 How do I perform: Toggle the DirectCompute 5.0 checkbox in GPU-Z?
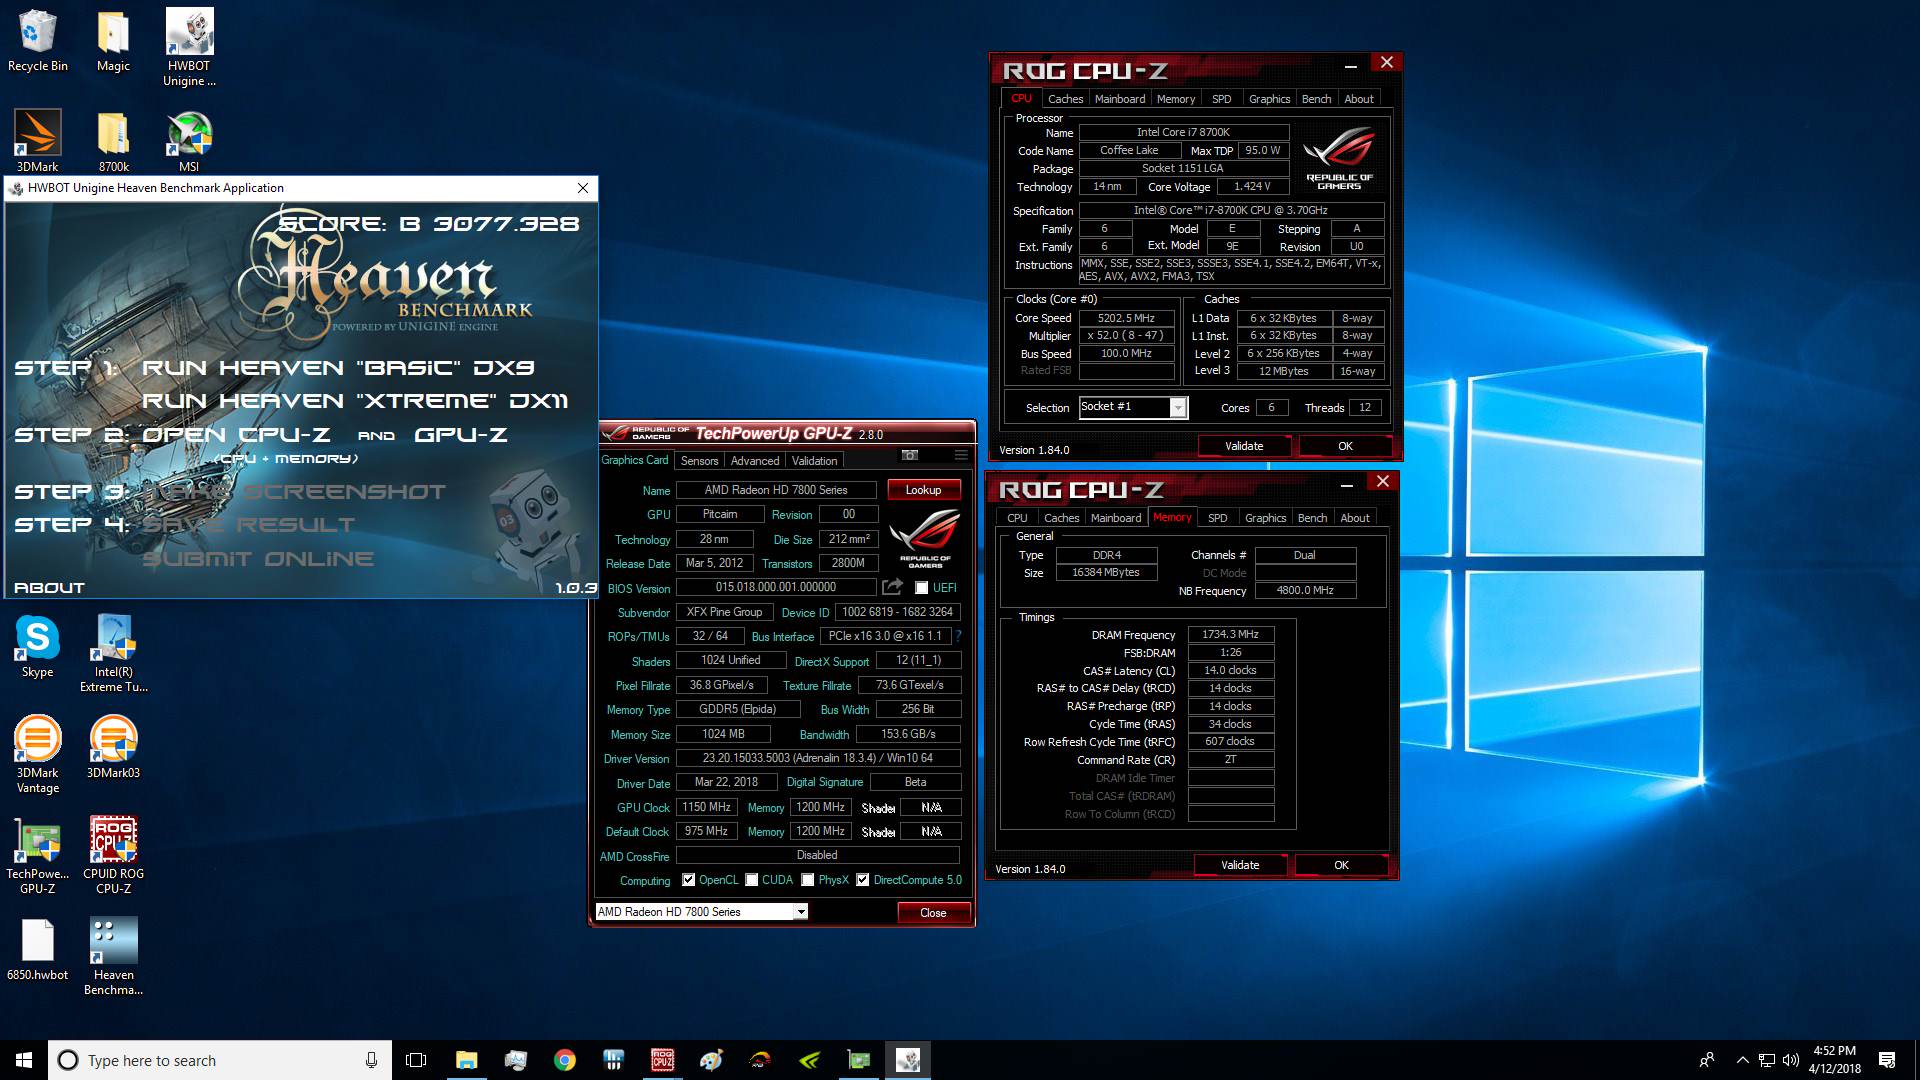[862, 880]
